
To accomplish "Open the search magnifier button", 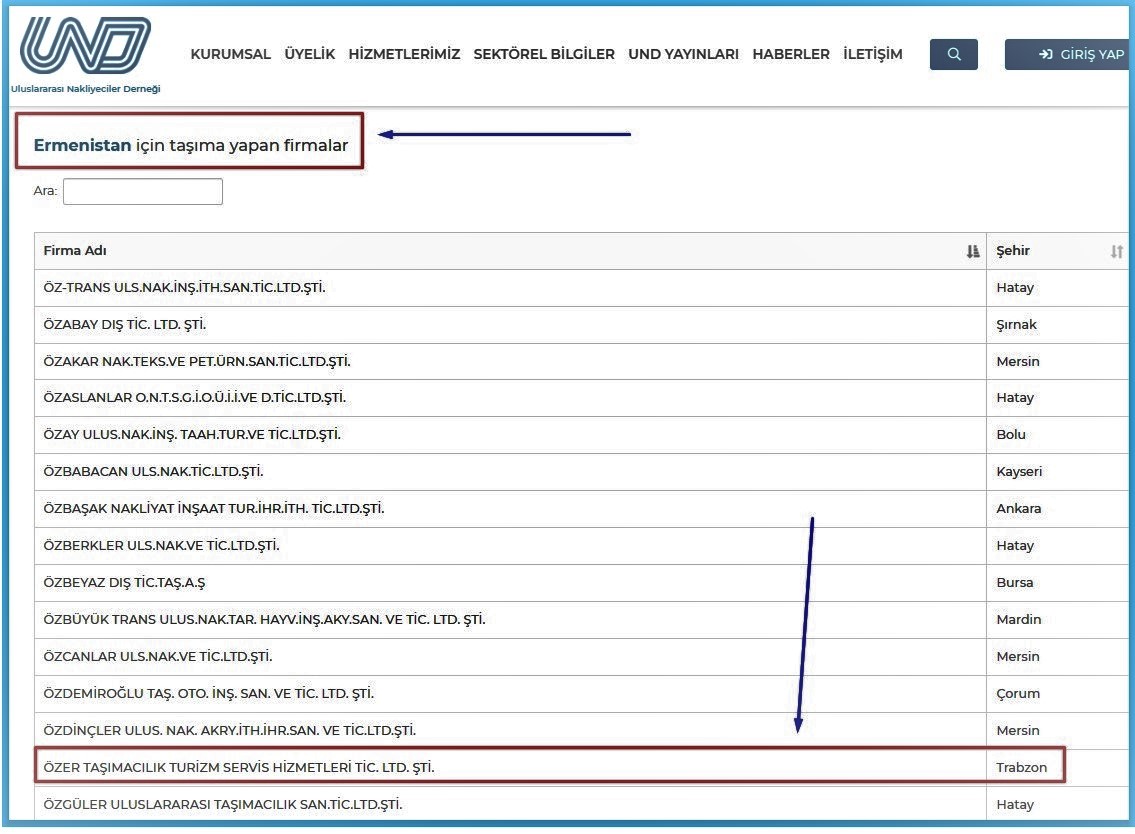I will pos(953,54).
